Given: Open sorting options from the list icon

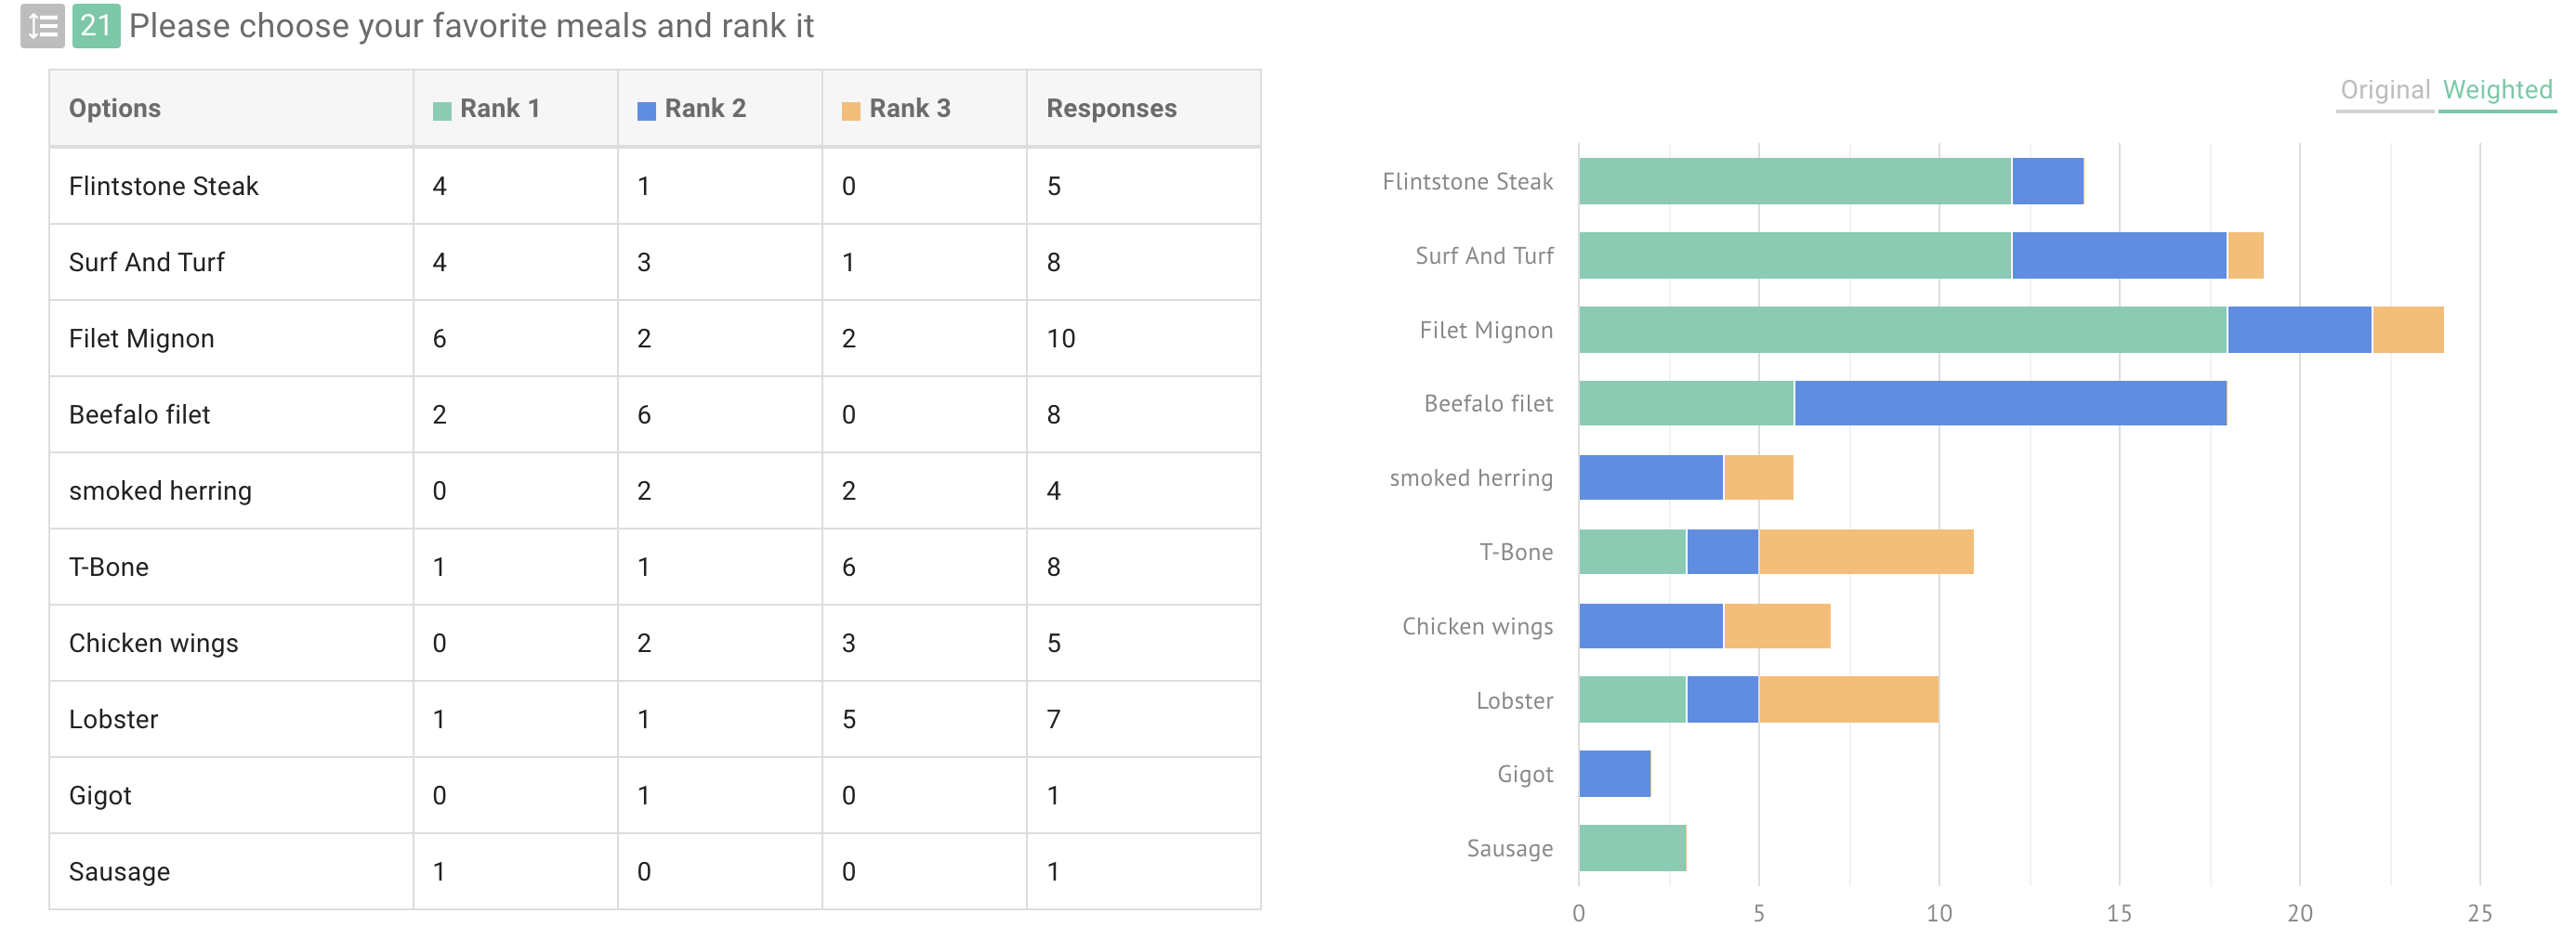Looking at the screenshot, I should coord(40,27).
